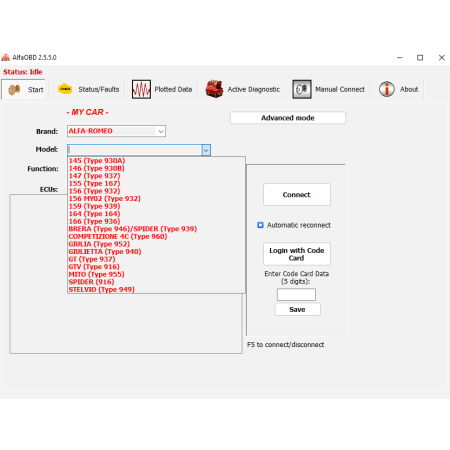Click the Advanced mode button
The height and width of the screenshot is (450, 450).
(288, 118)
